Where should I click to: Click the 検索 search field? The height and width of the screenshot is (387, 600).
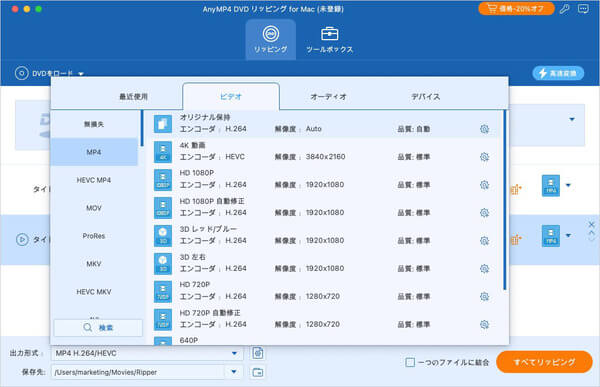click(x=98, y=328)
